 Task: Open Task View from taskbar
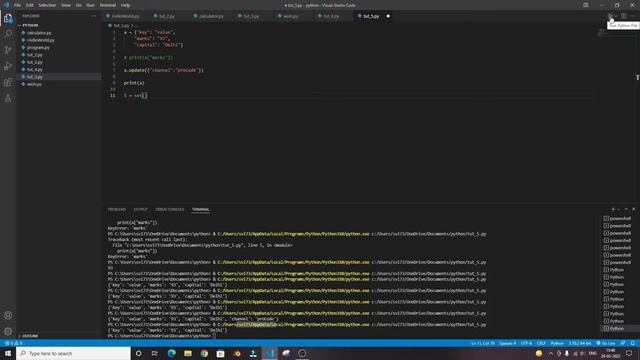point(155,353)
